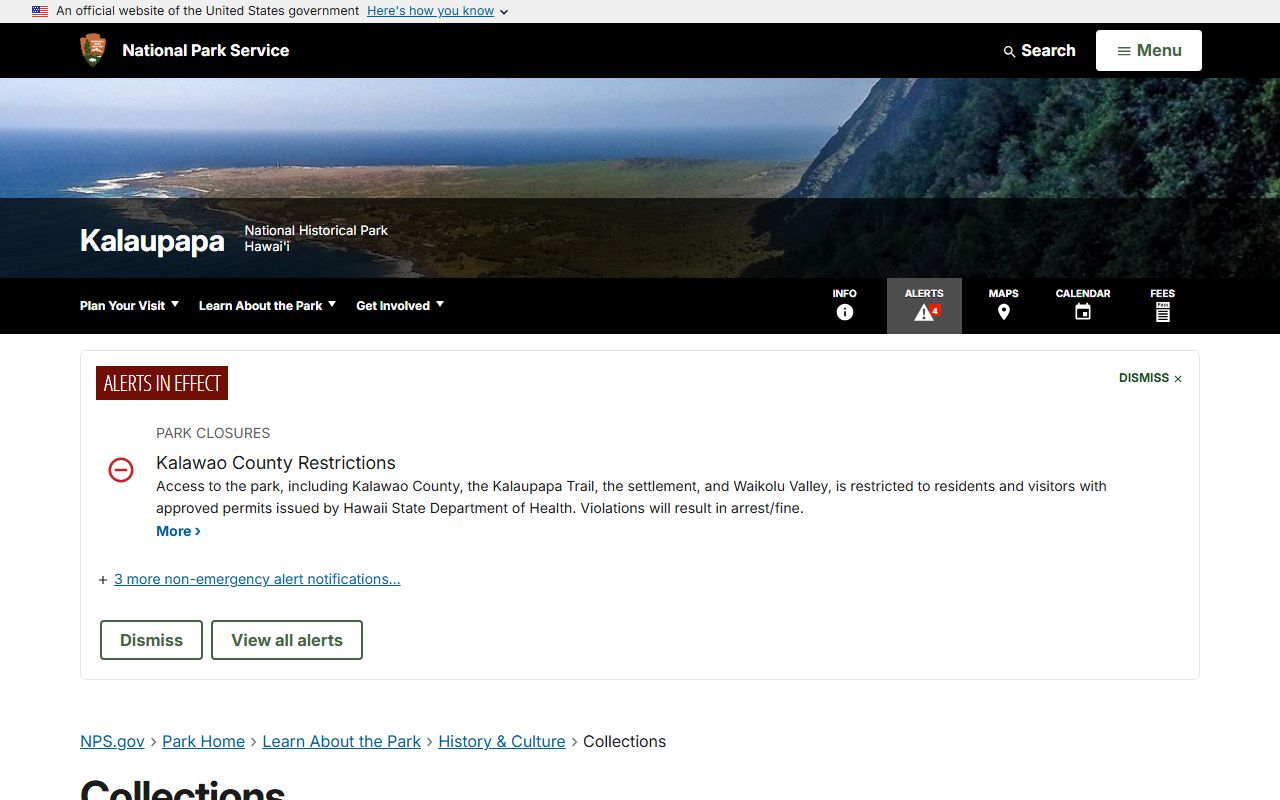Screen dimensions: 1280x800
Task: Open the Menu button
Action: tap(1149, 51)
